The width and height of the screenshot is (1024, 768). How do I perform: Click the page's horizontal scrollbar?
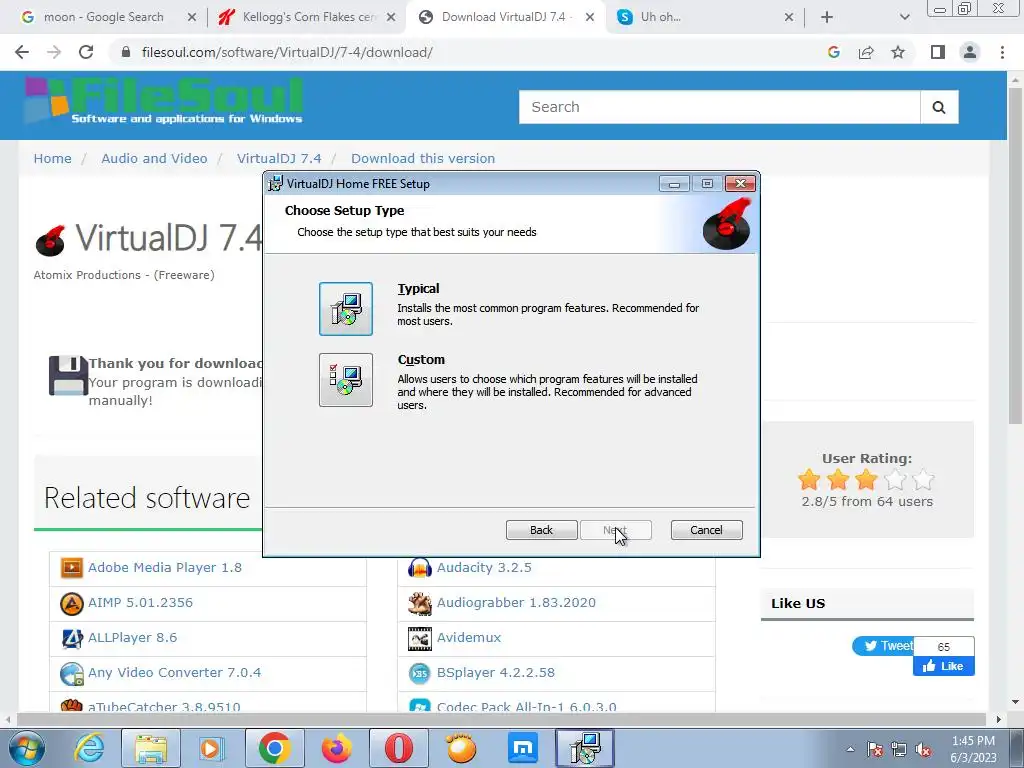503,719
